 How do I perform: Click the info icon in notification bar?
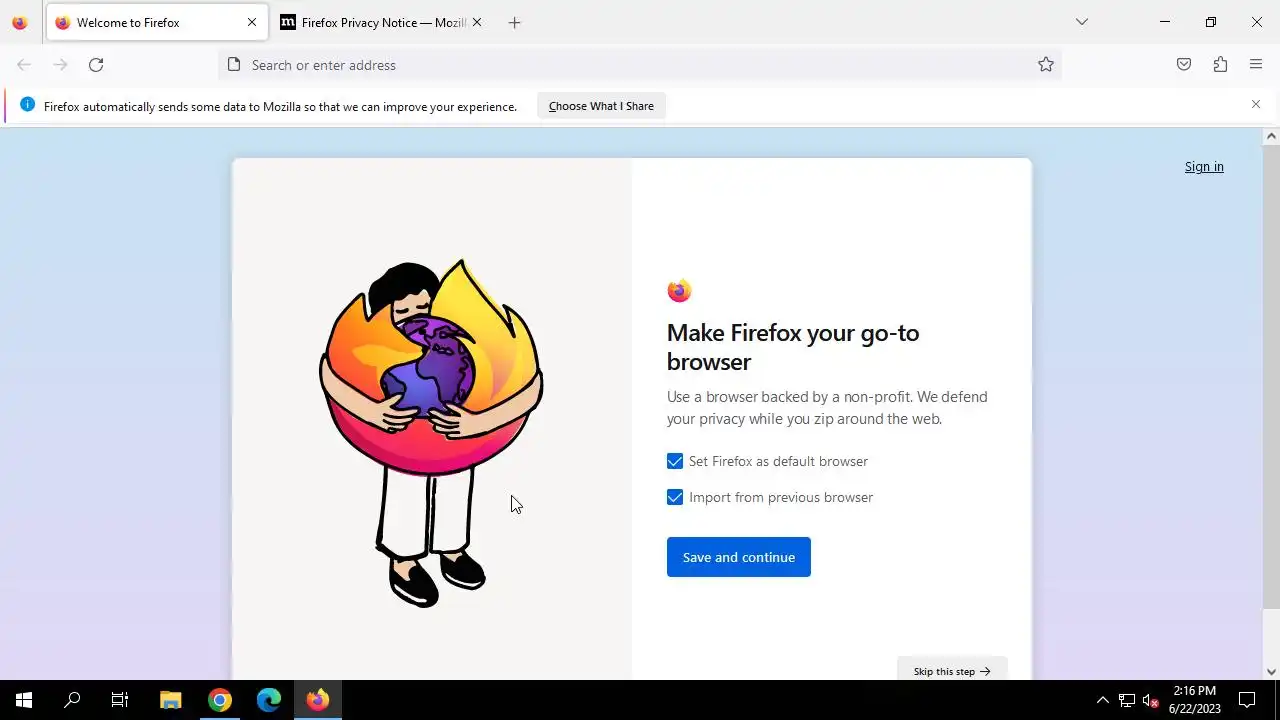pyautogui.click(x=27, y=105)
